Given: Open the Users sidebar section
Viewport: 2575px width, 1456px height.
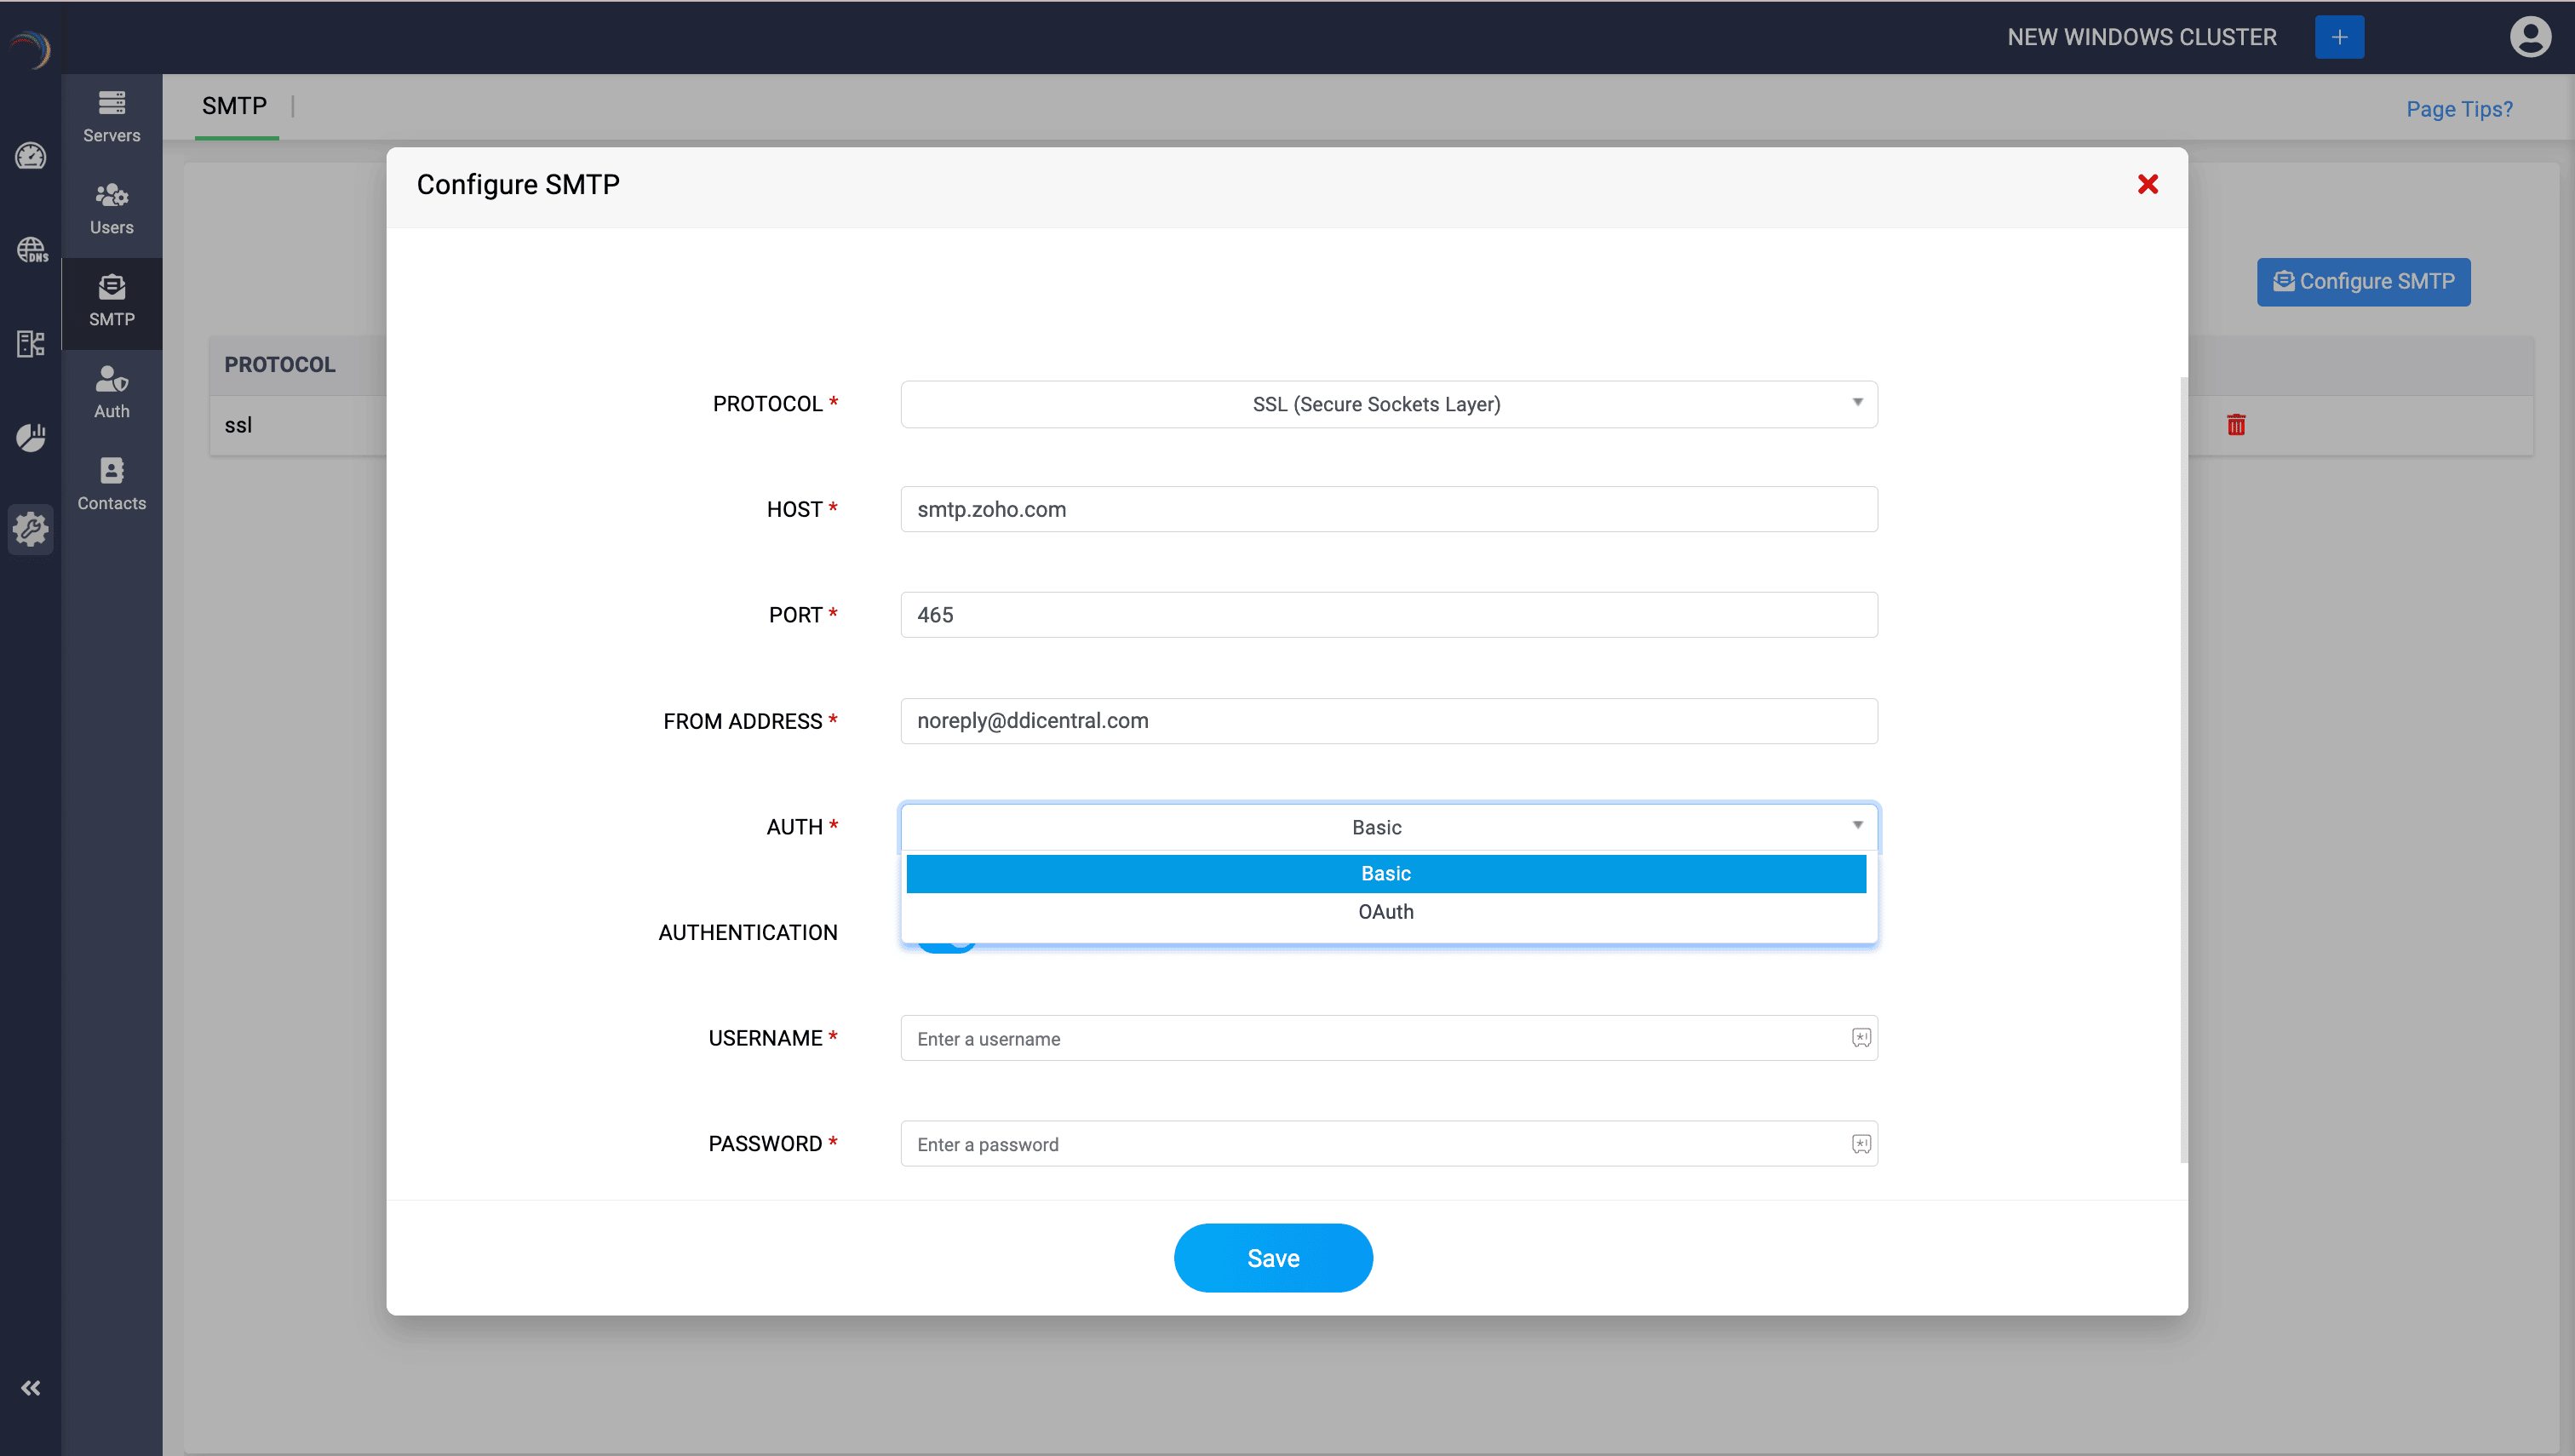Looking at the screenshot, I should coord(111,209).
